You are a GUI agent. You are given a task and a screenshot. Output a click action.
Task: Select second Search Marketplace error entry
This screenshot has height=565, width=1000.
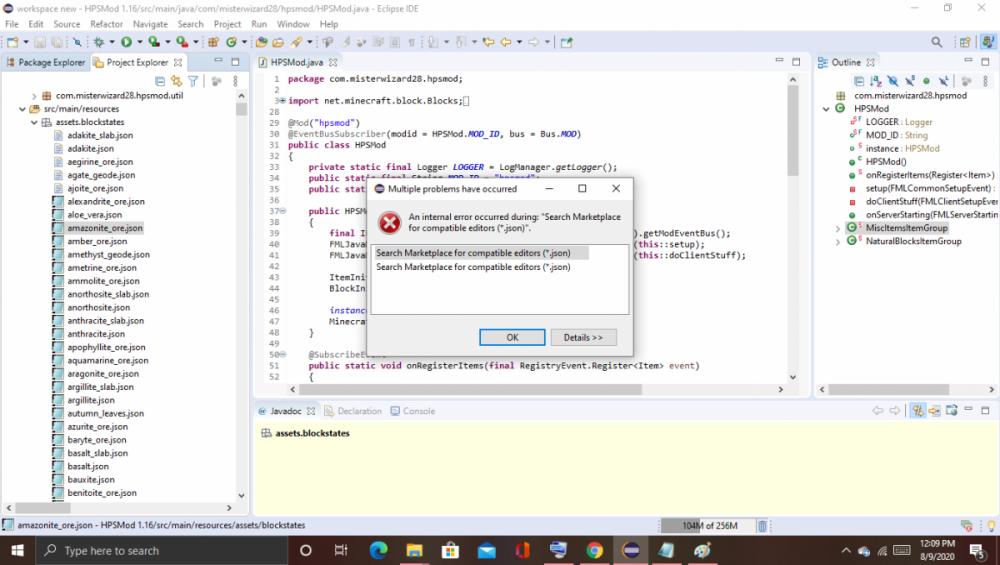(x=473, y=267)
